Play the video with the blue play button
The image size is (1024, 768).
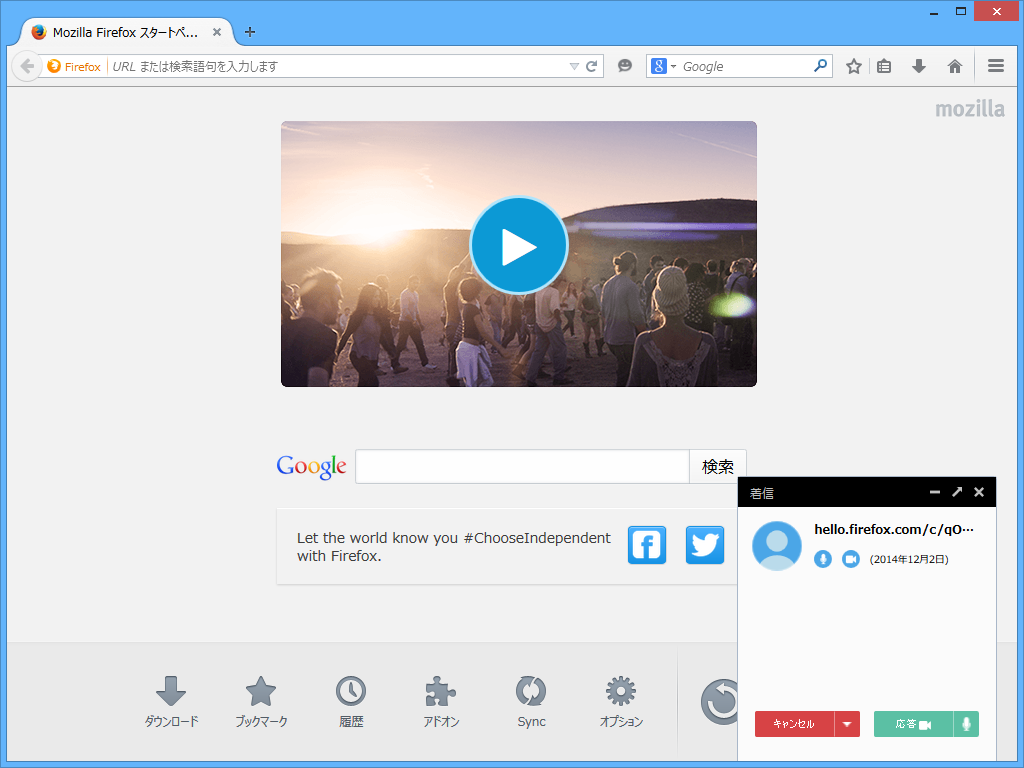tap(519, 246)
